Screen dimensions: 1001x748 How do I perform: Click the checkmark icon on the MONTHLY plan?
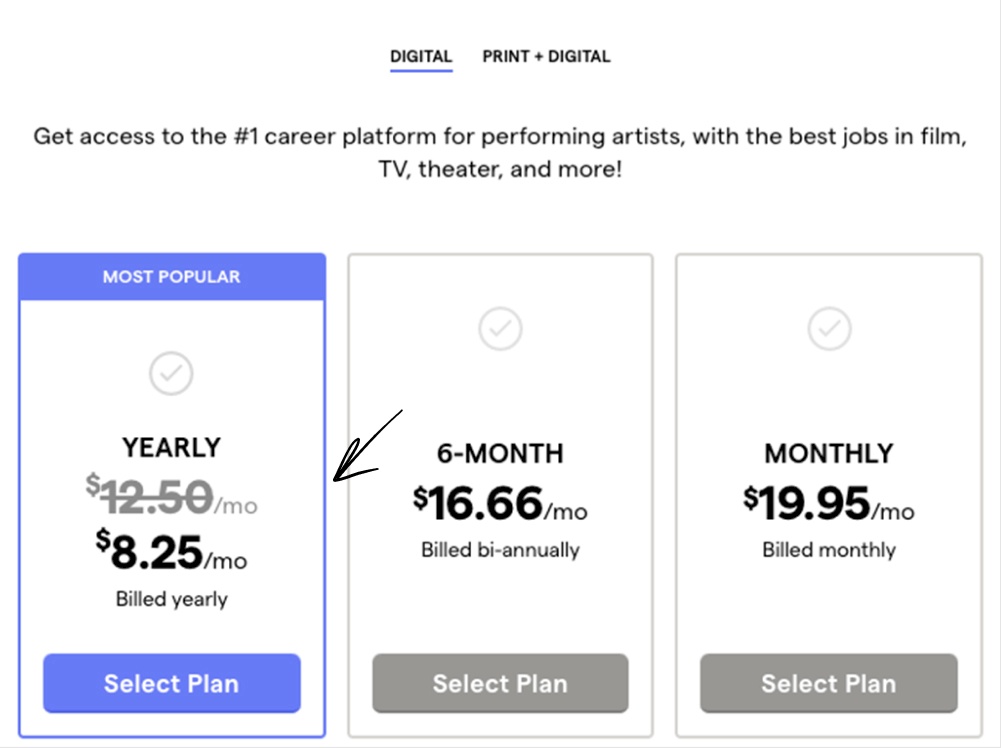(x=828, y=328)
